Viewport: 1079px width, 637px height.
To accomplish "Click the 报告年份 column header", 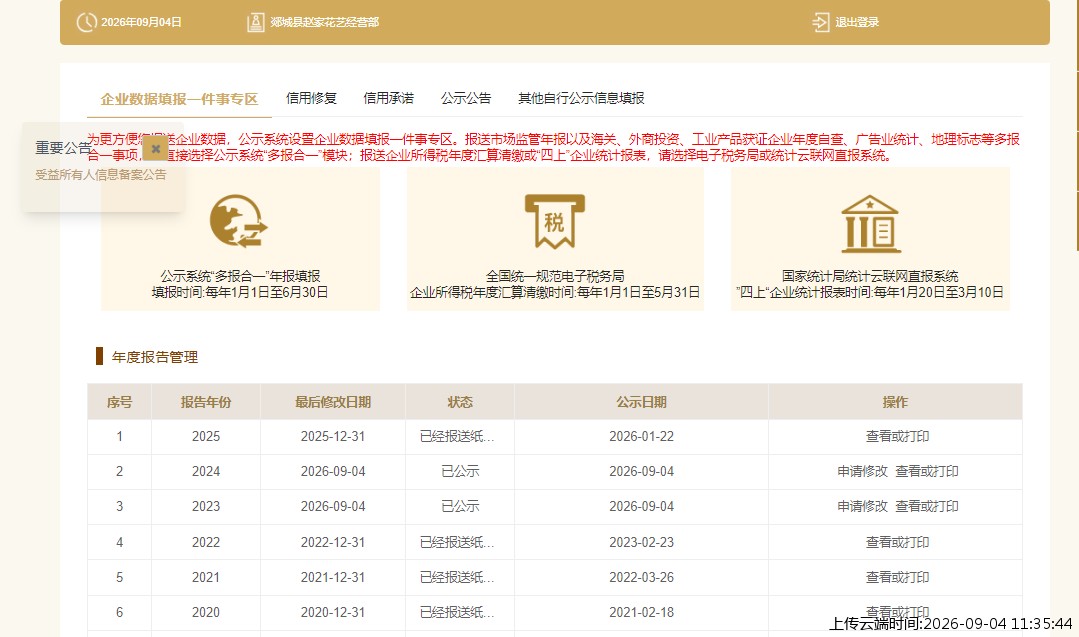I will [206, 402].
